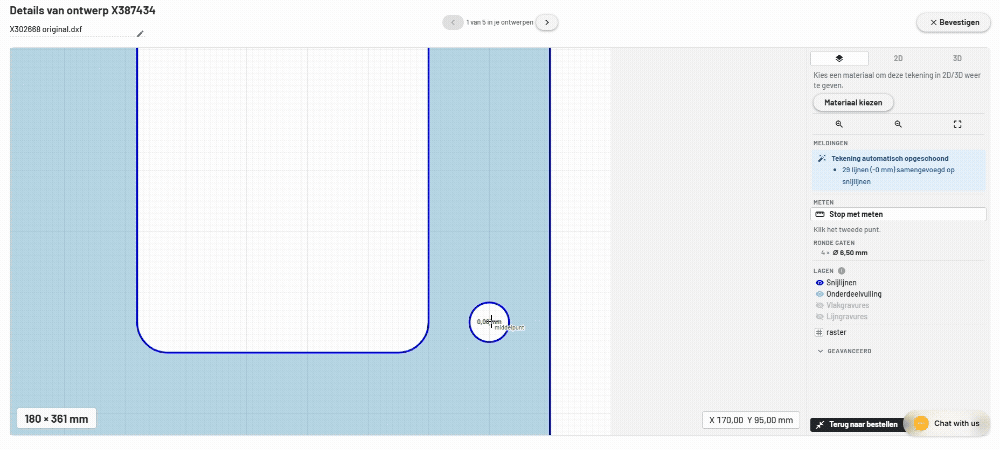The image size is (1000, 450).
Task: Click Stop met meten button
Action: pyautogui.click(x=898, y=214)
